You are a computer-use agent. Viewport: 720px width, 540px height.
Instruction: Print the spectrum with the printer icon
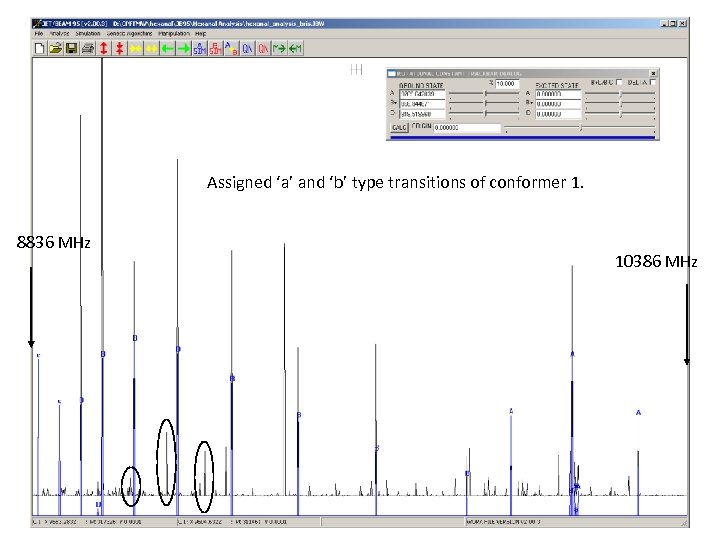(x=88, y=48)
